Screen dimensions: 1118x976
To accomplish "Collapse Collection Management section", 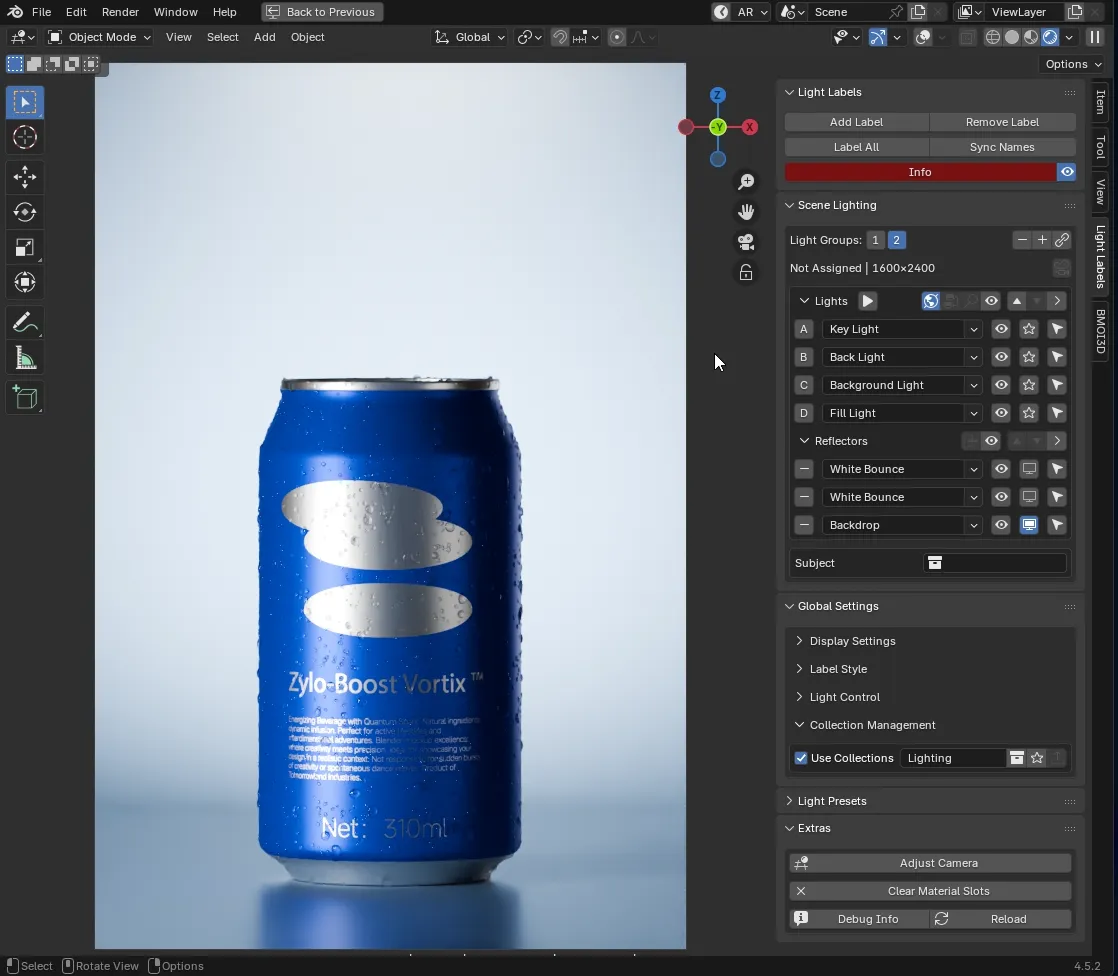I will pos(872,725).
